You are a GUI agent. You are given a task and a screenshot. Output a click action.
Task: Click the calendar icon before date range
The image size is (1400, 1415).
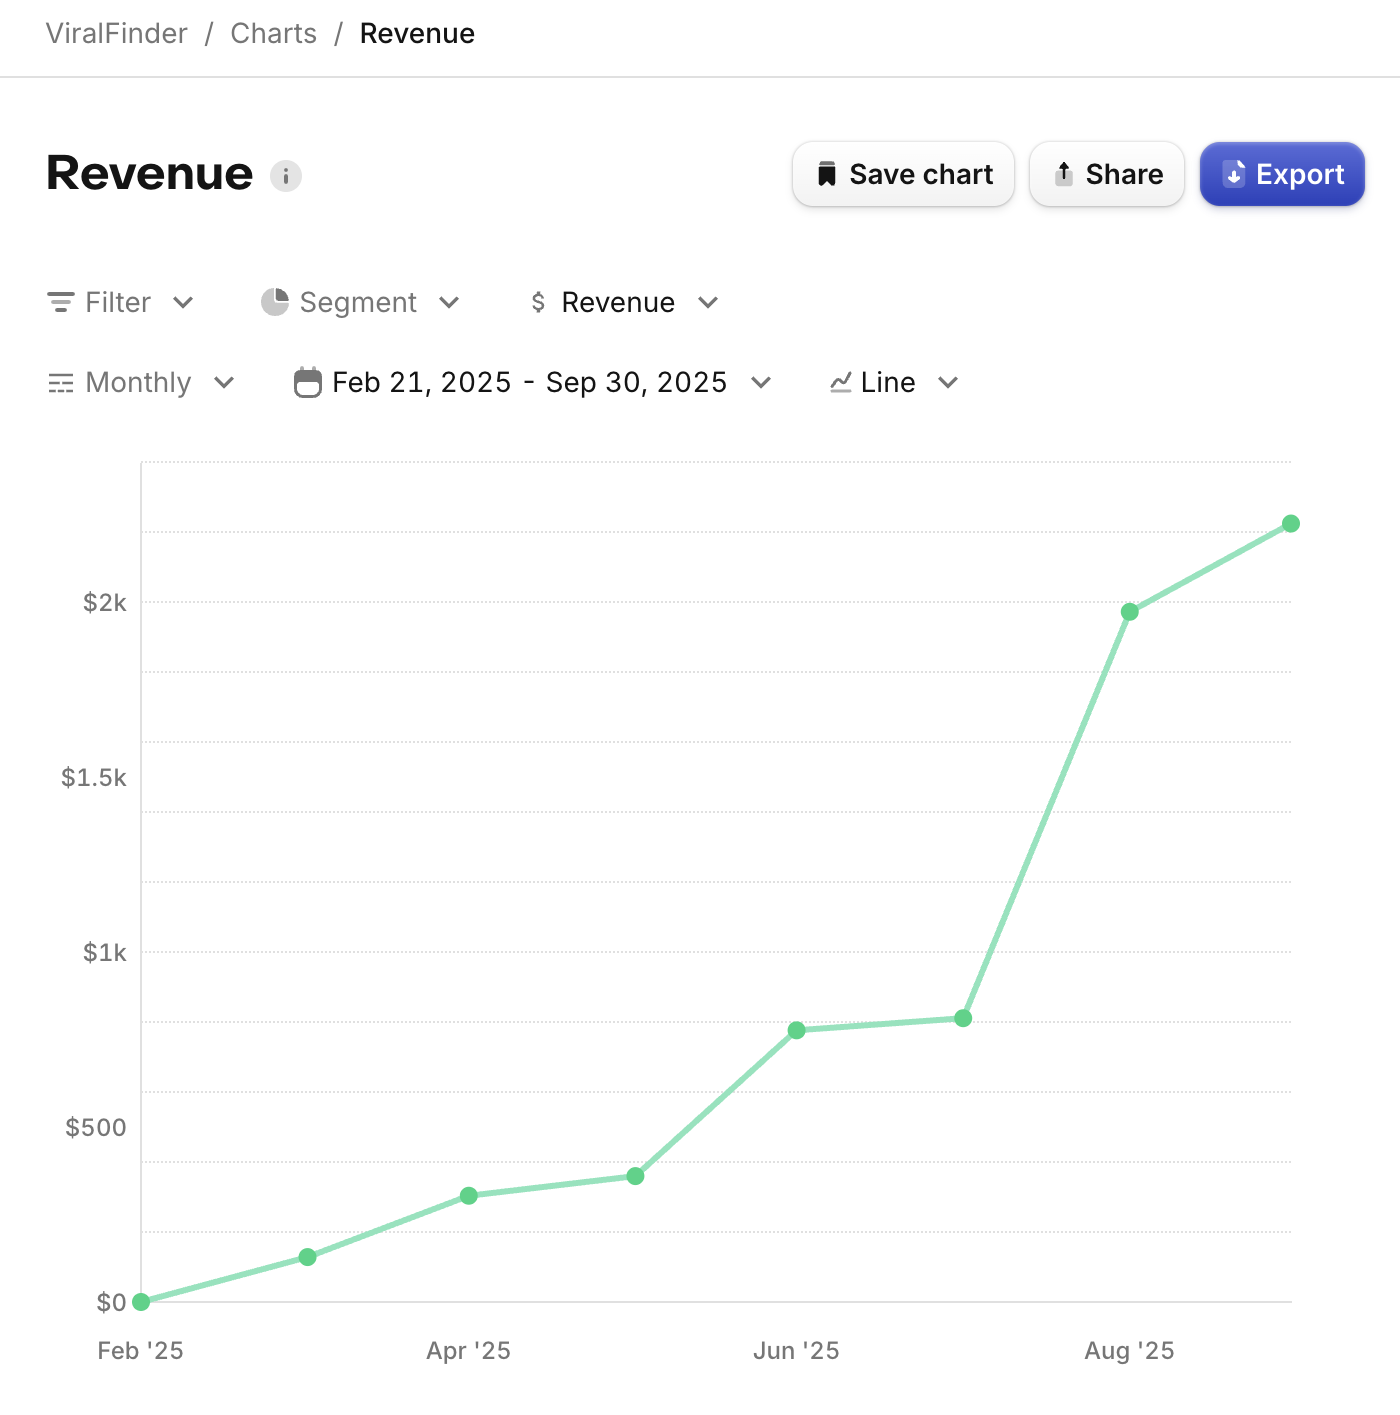(x=308, y=382)
